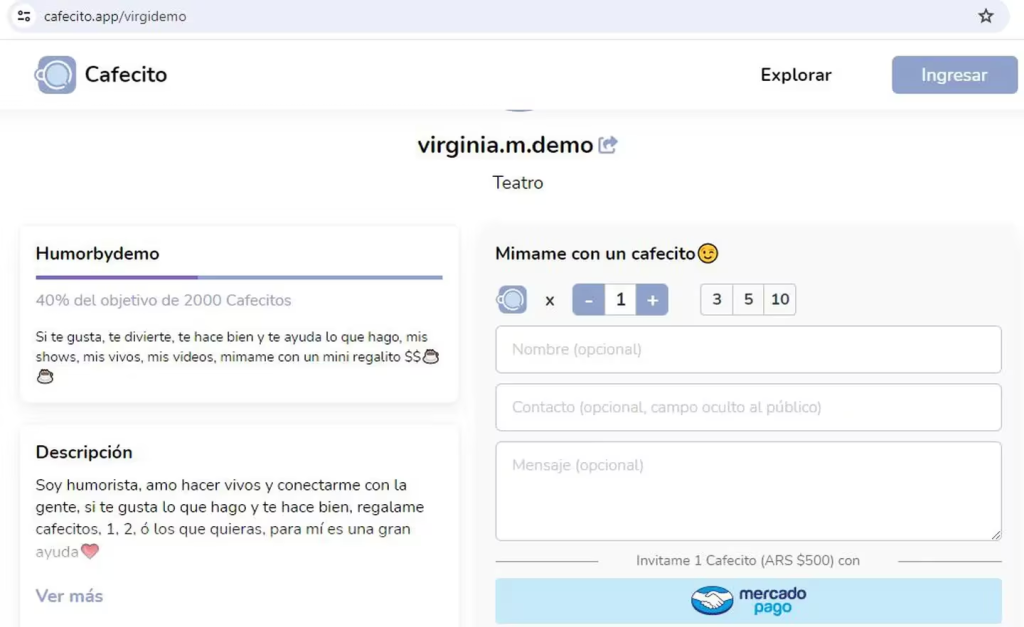The image size is (1024, 627).
Task: Select 5 cafecitos preset
Action: click(748, 300)
